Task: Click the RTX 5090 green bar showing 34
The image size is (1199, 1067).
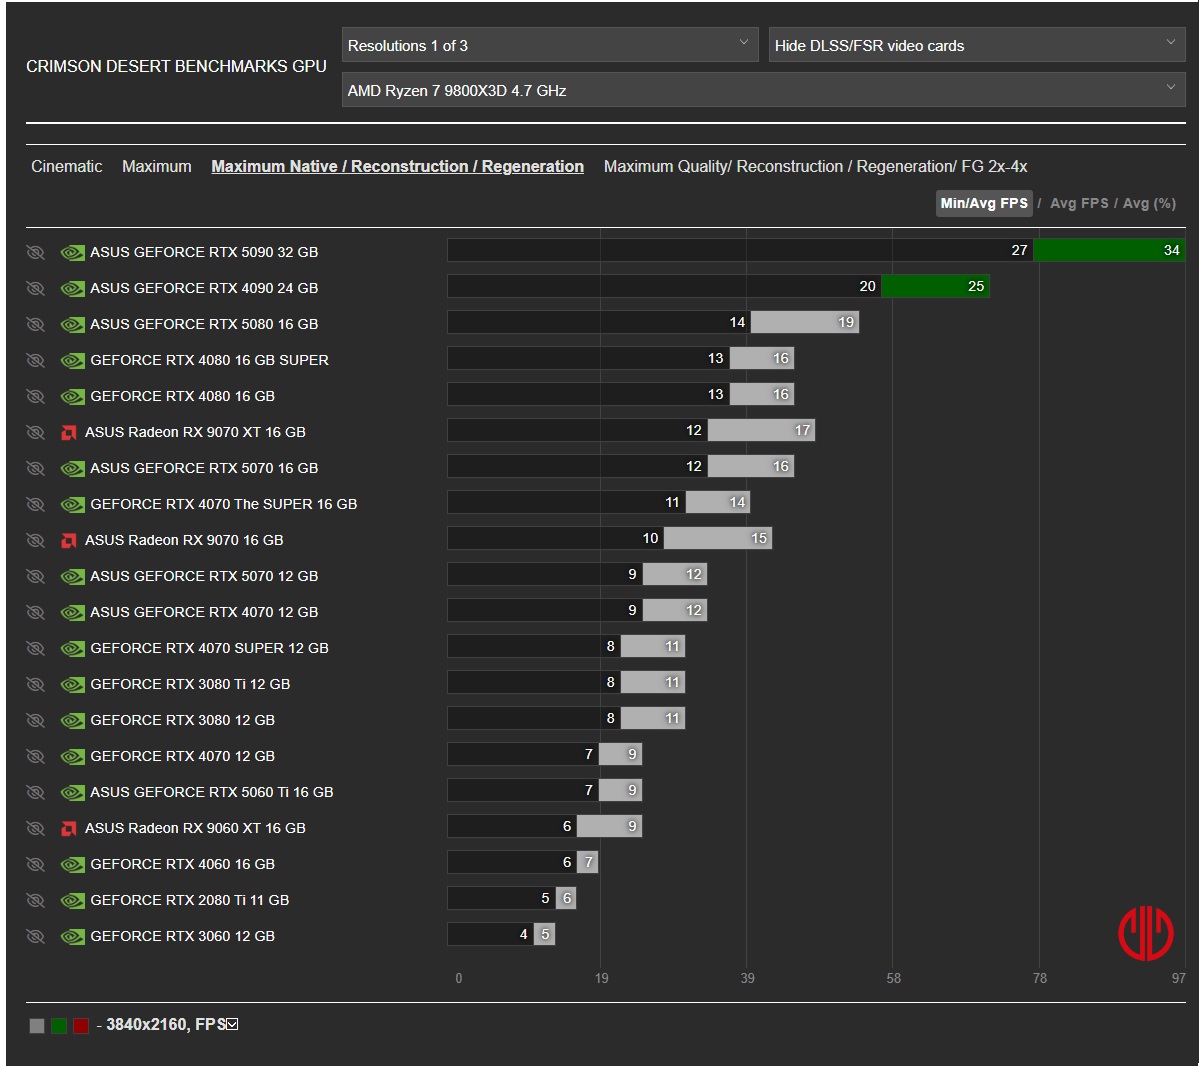Action: pyautogui.click(x=1110, y=250)
